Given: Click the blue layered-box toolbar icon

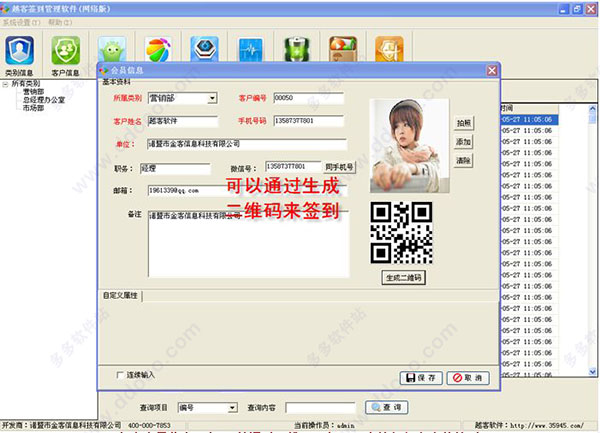Looking at the screenshot, I should (x=204, y=49).
